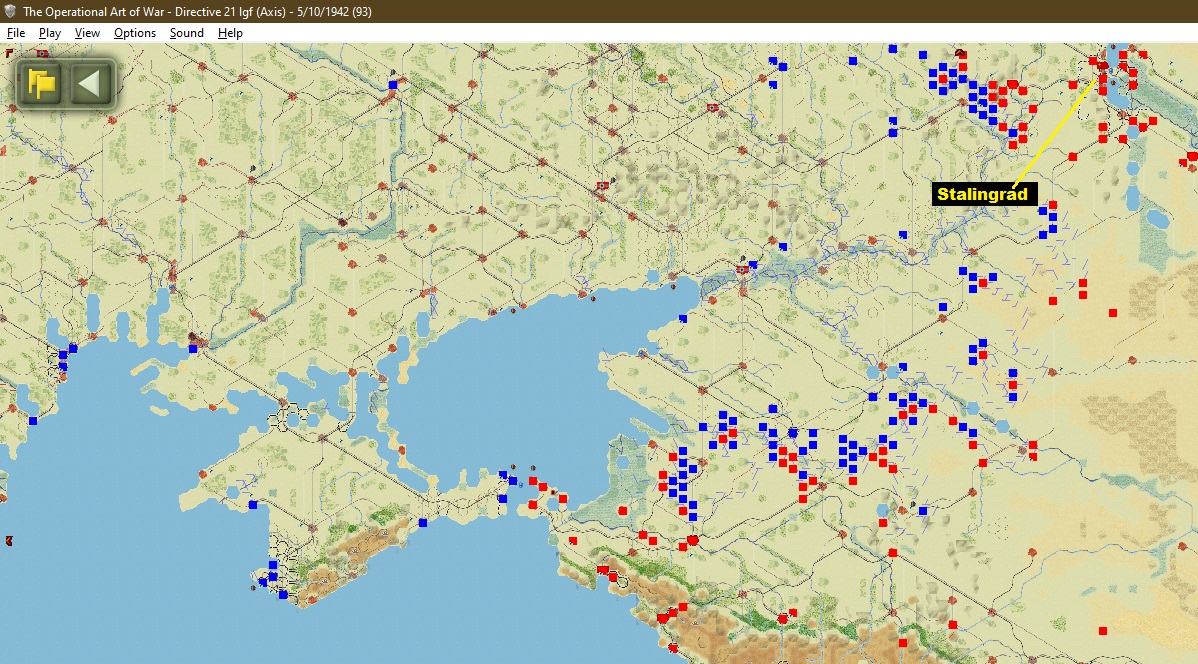Select the isolated red unit in bottom-right desert
The height and width of the screenshot is (664, 1198).
(x=1102, y=631)
